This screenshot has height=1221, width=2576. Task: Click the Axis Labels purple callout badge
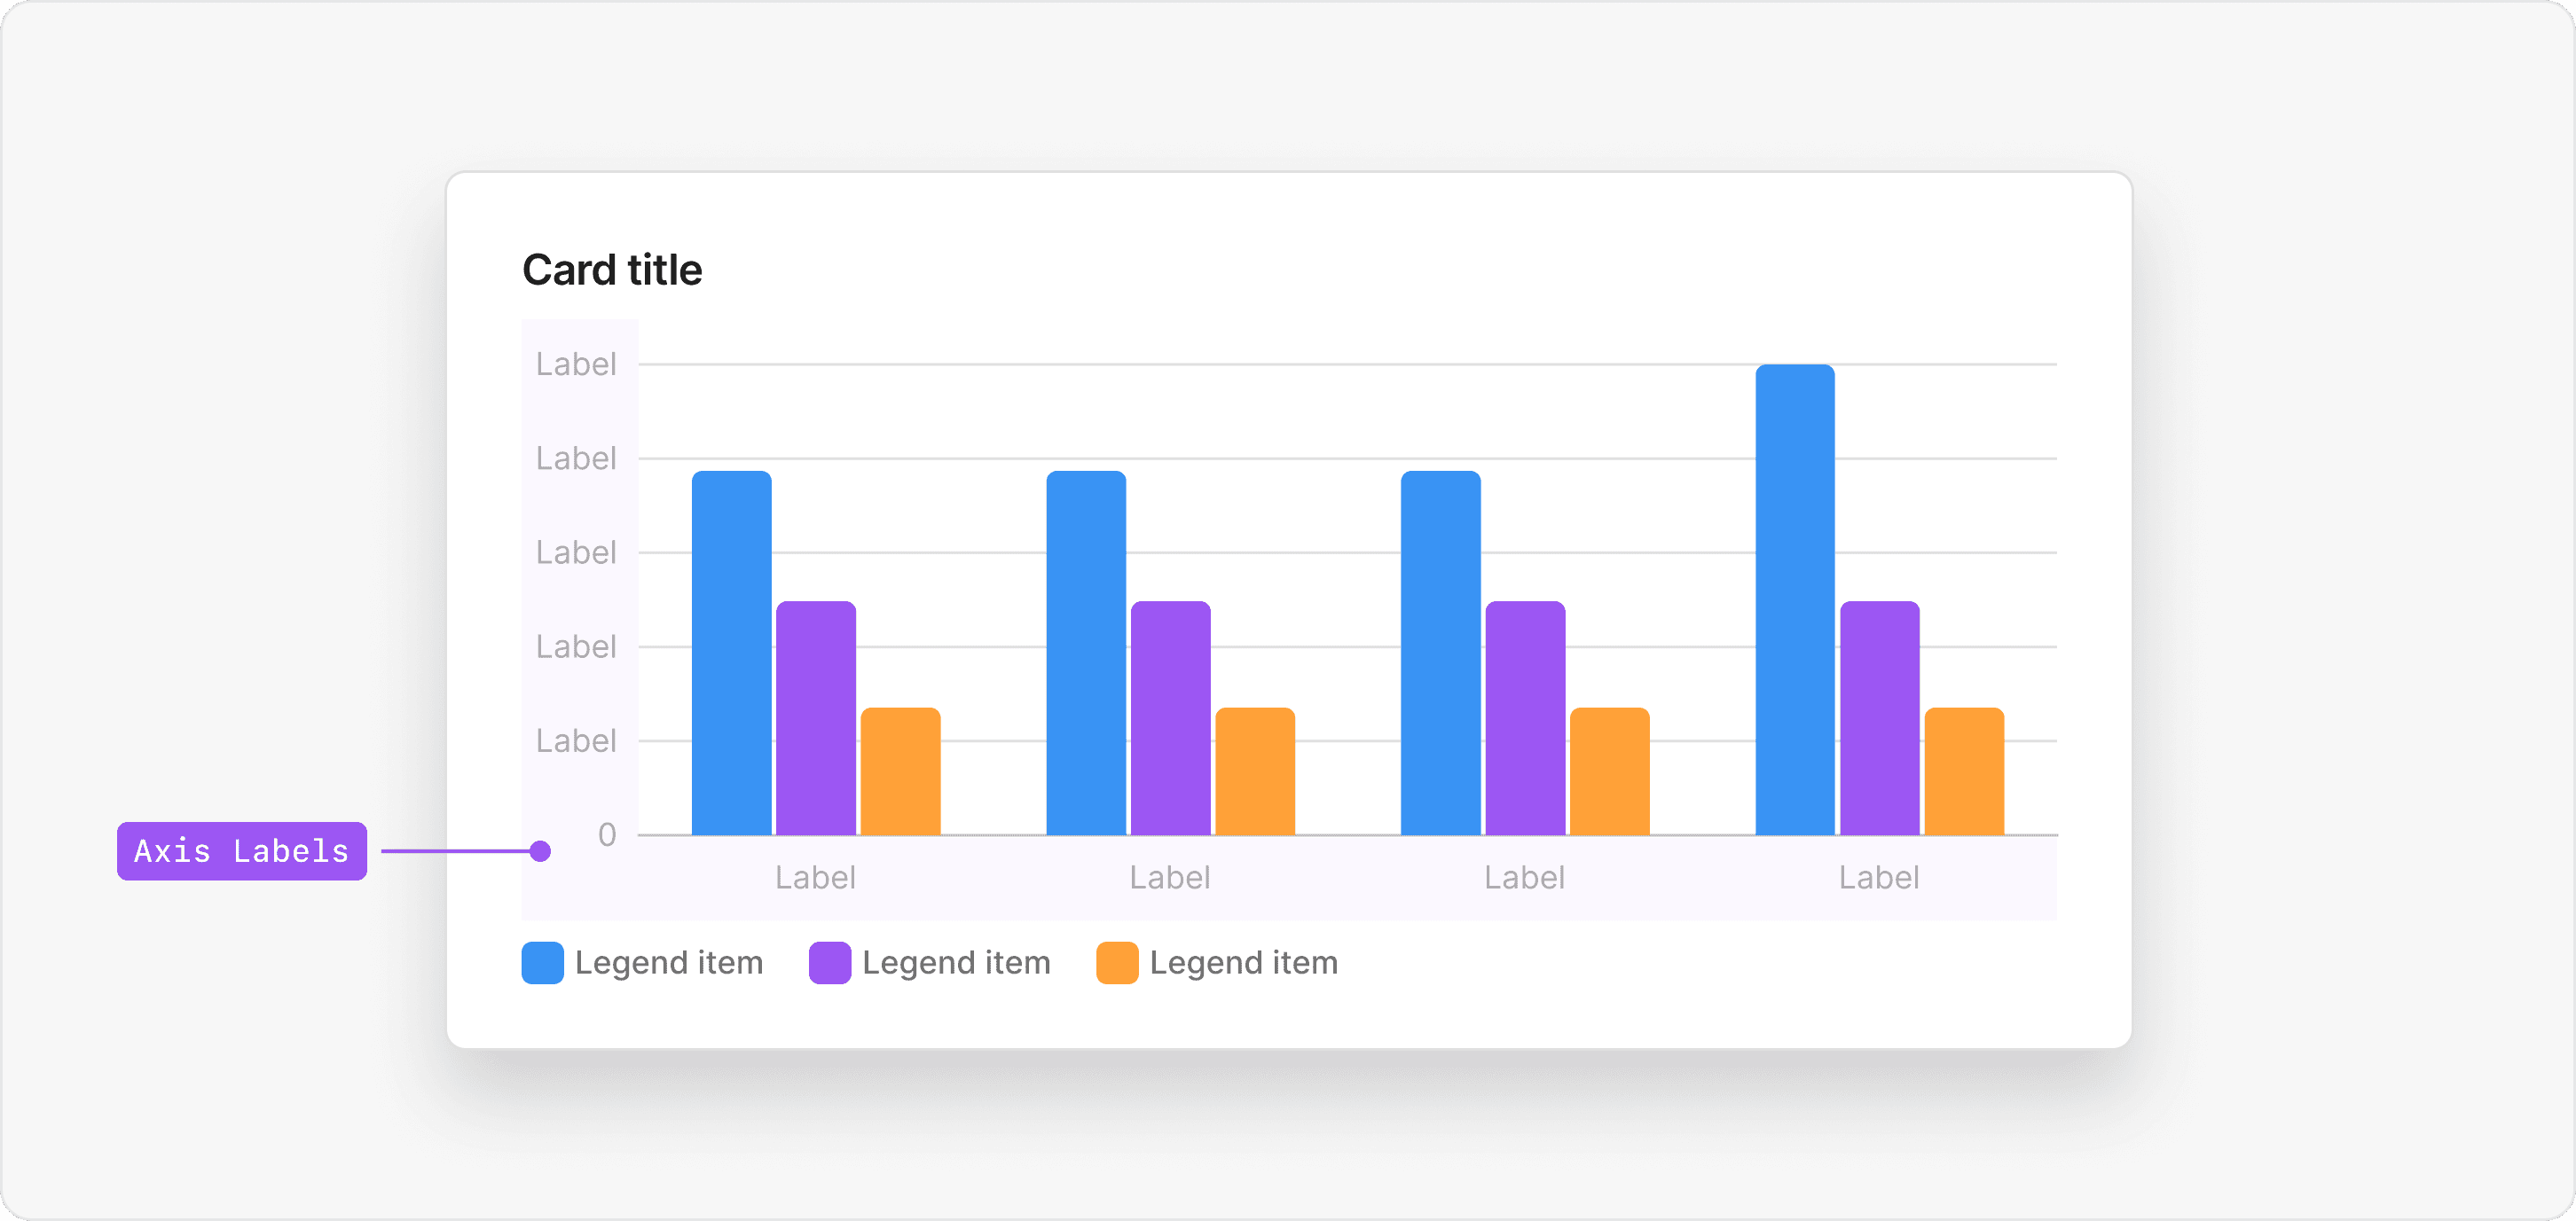click(x=242, y=851)
